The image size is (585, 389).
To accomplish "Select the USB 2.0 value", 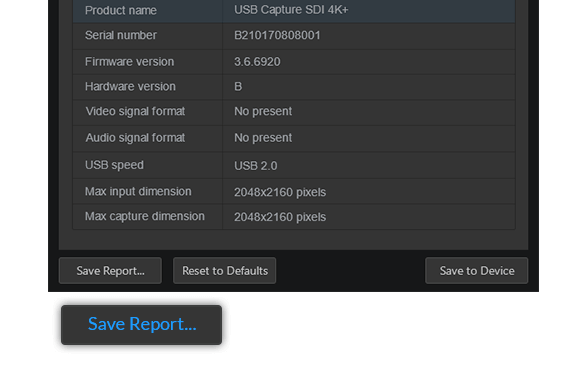I will [x=256, y=166].
